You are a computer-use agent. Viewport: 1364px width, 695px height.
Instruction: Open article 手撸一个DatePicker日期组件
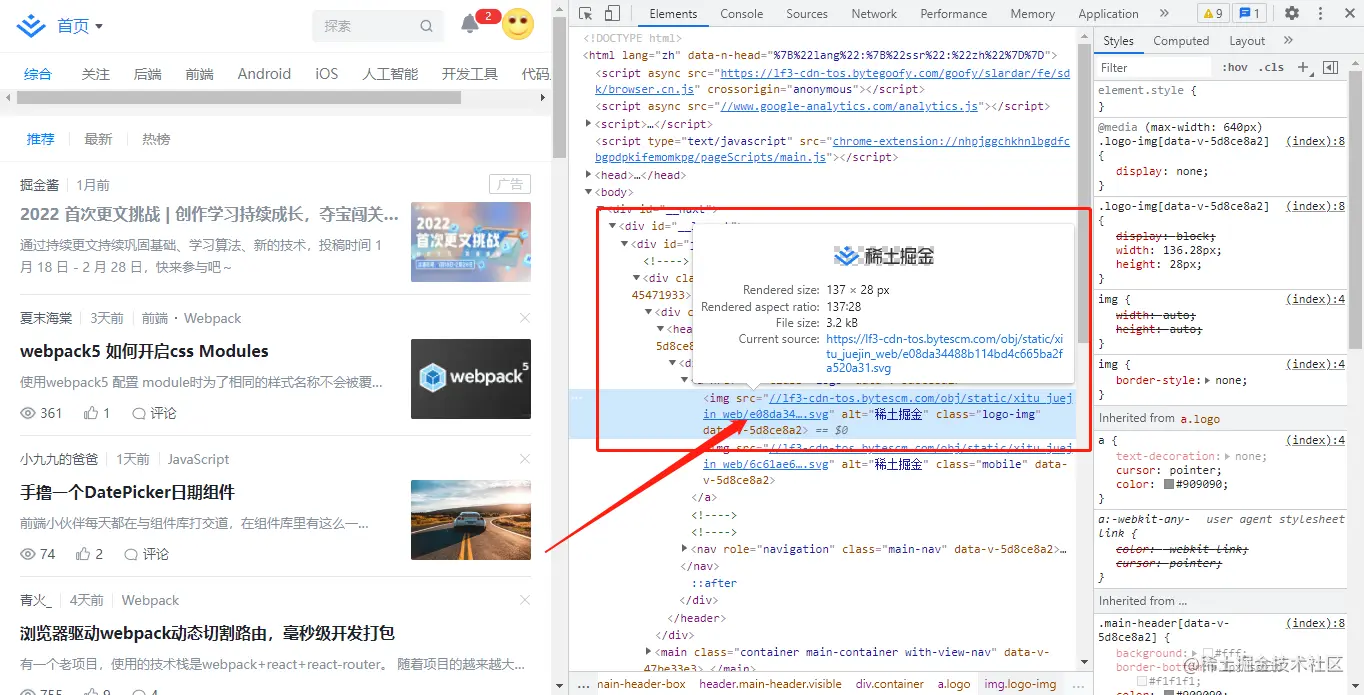127,492
